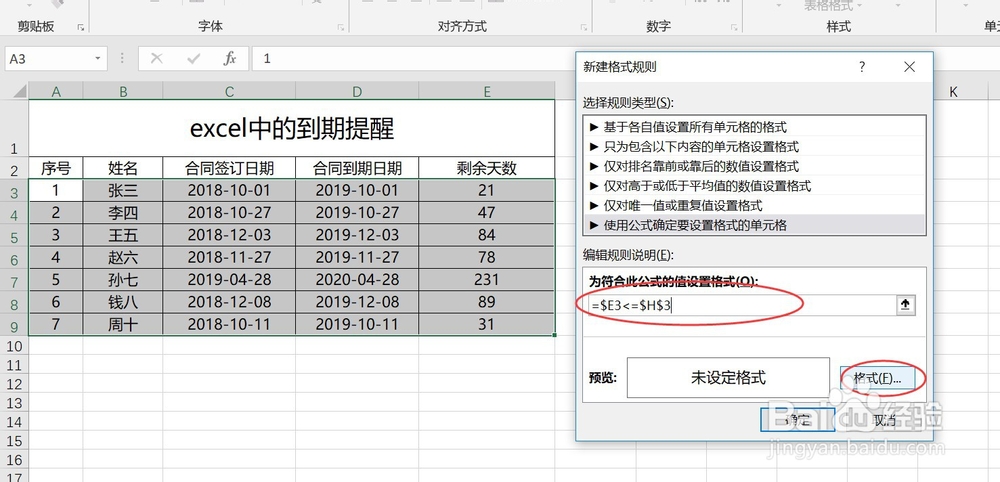The image size is (1000, 482).
Task: Select row 14 header
Action: tap(14, 421)
